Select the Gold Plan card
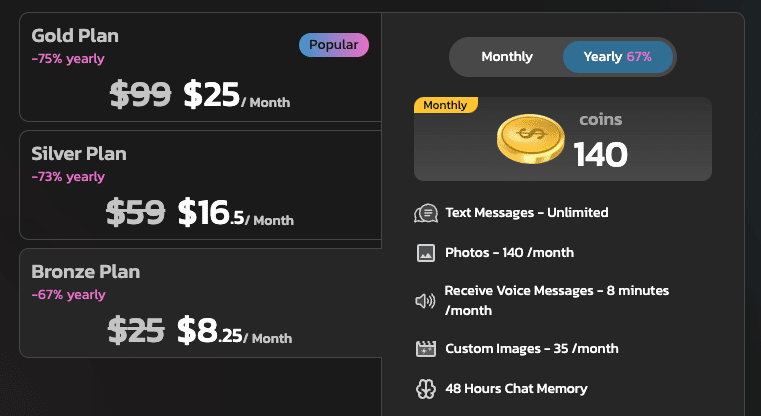Screen dimensions: 761x416 (200, 68)
